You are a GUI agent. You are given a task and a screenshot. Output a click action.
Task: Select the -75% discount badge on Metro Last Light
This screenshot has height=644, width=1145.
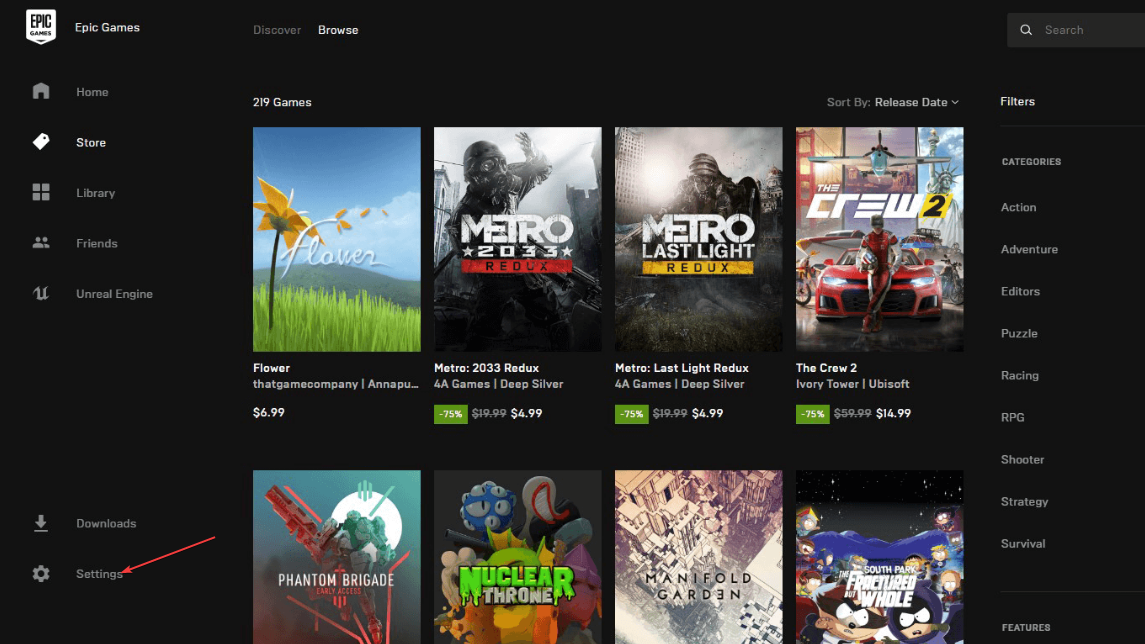631,413
